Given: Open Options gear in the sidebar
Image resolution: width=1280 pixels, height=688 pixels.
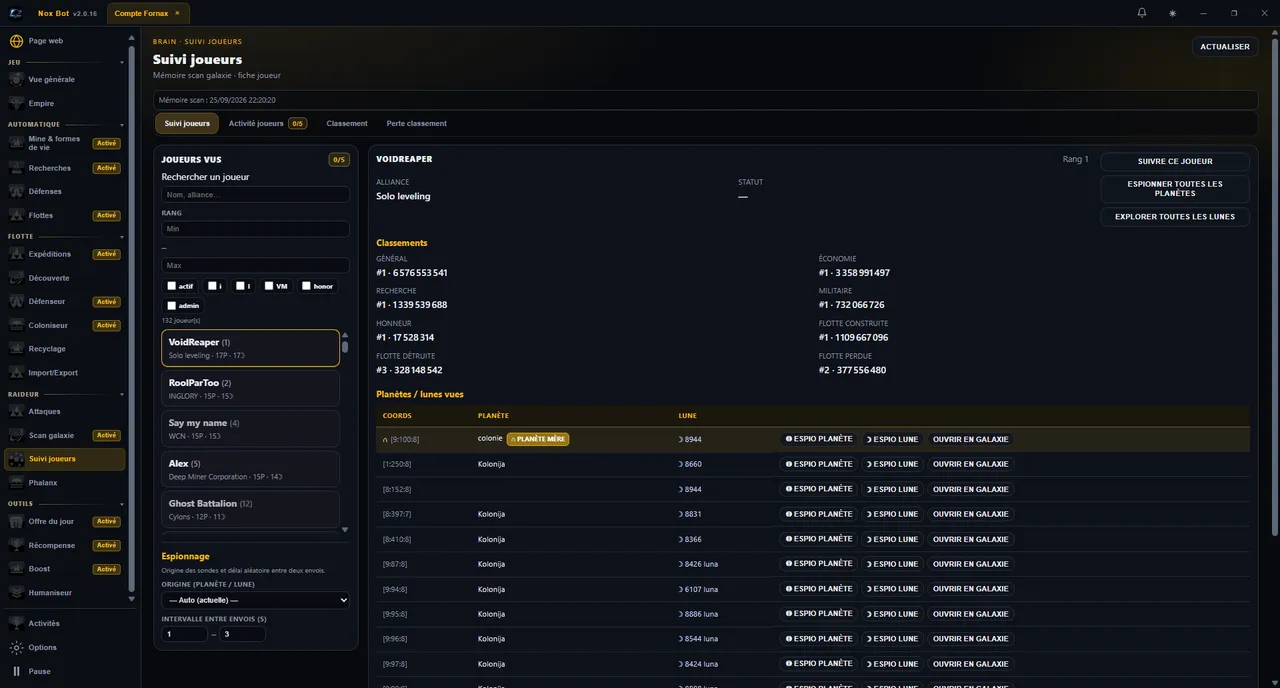Looking at the screenshot, I should pyautogui.click(x=16, y=647).
